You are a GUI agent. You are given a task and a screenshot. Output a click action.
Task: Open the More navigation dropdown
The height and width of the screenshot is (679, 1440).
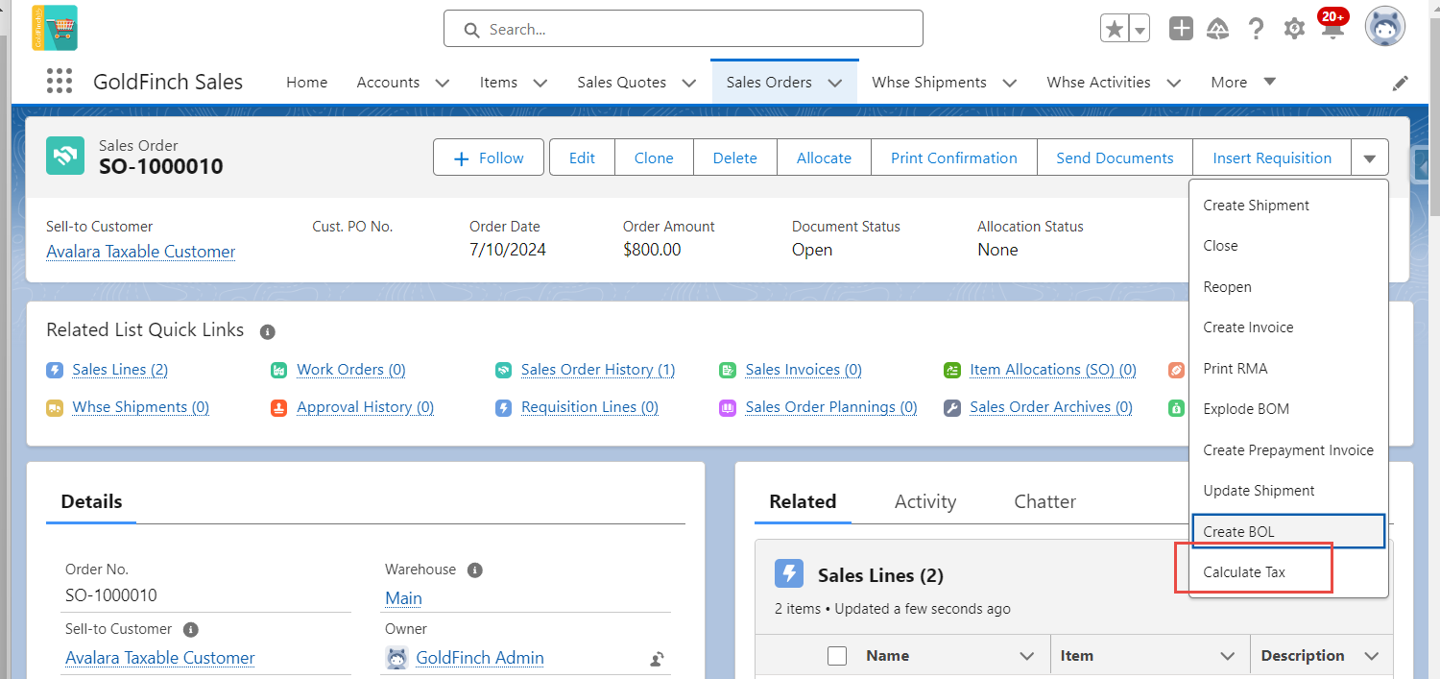tap(1243, 82)
